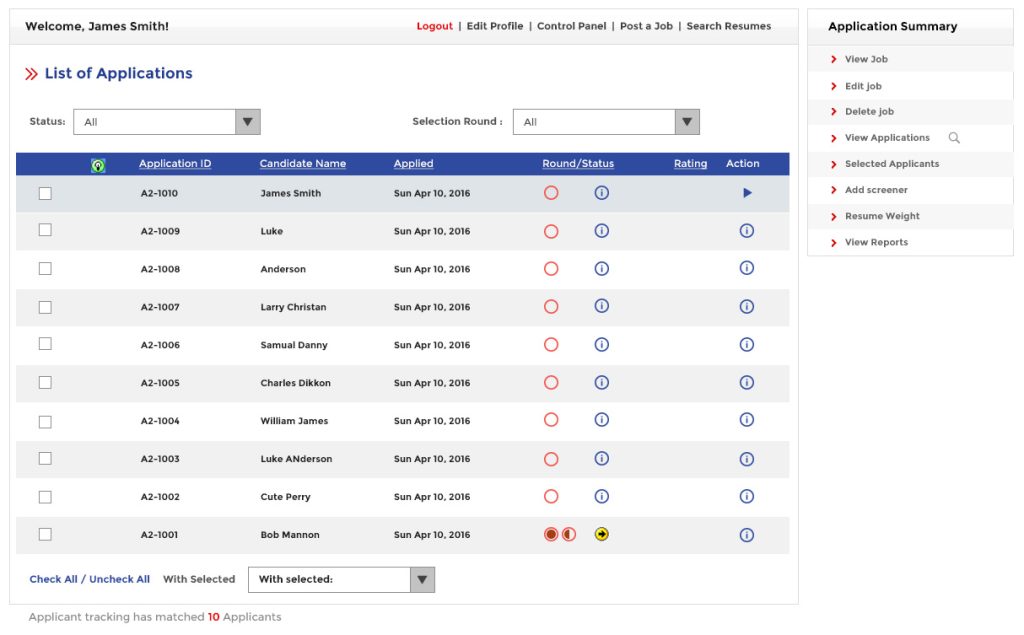
Task: Select the green globe icon in the table header
Action: 97,163
